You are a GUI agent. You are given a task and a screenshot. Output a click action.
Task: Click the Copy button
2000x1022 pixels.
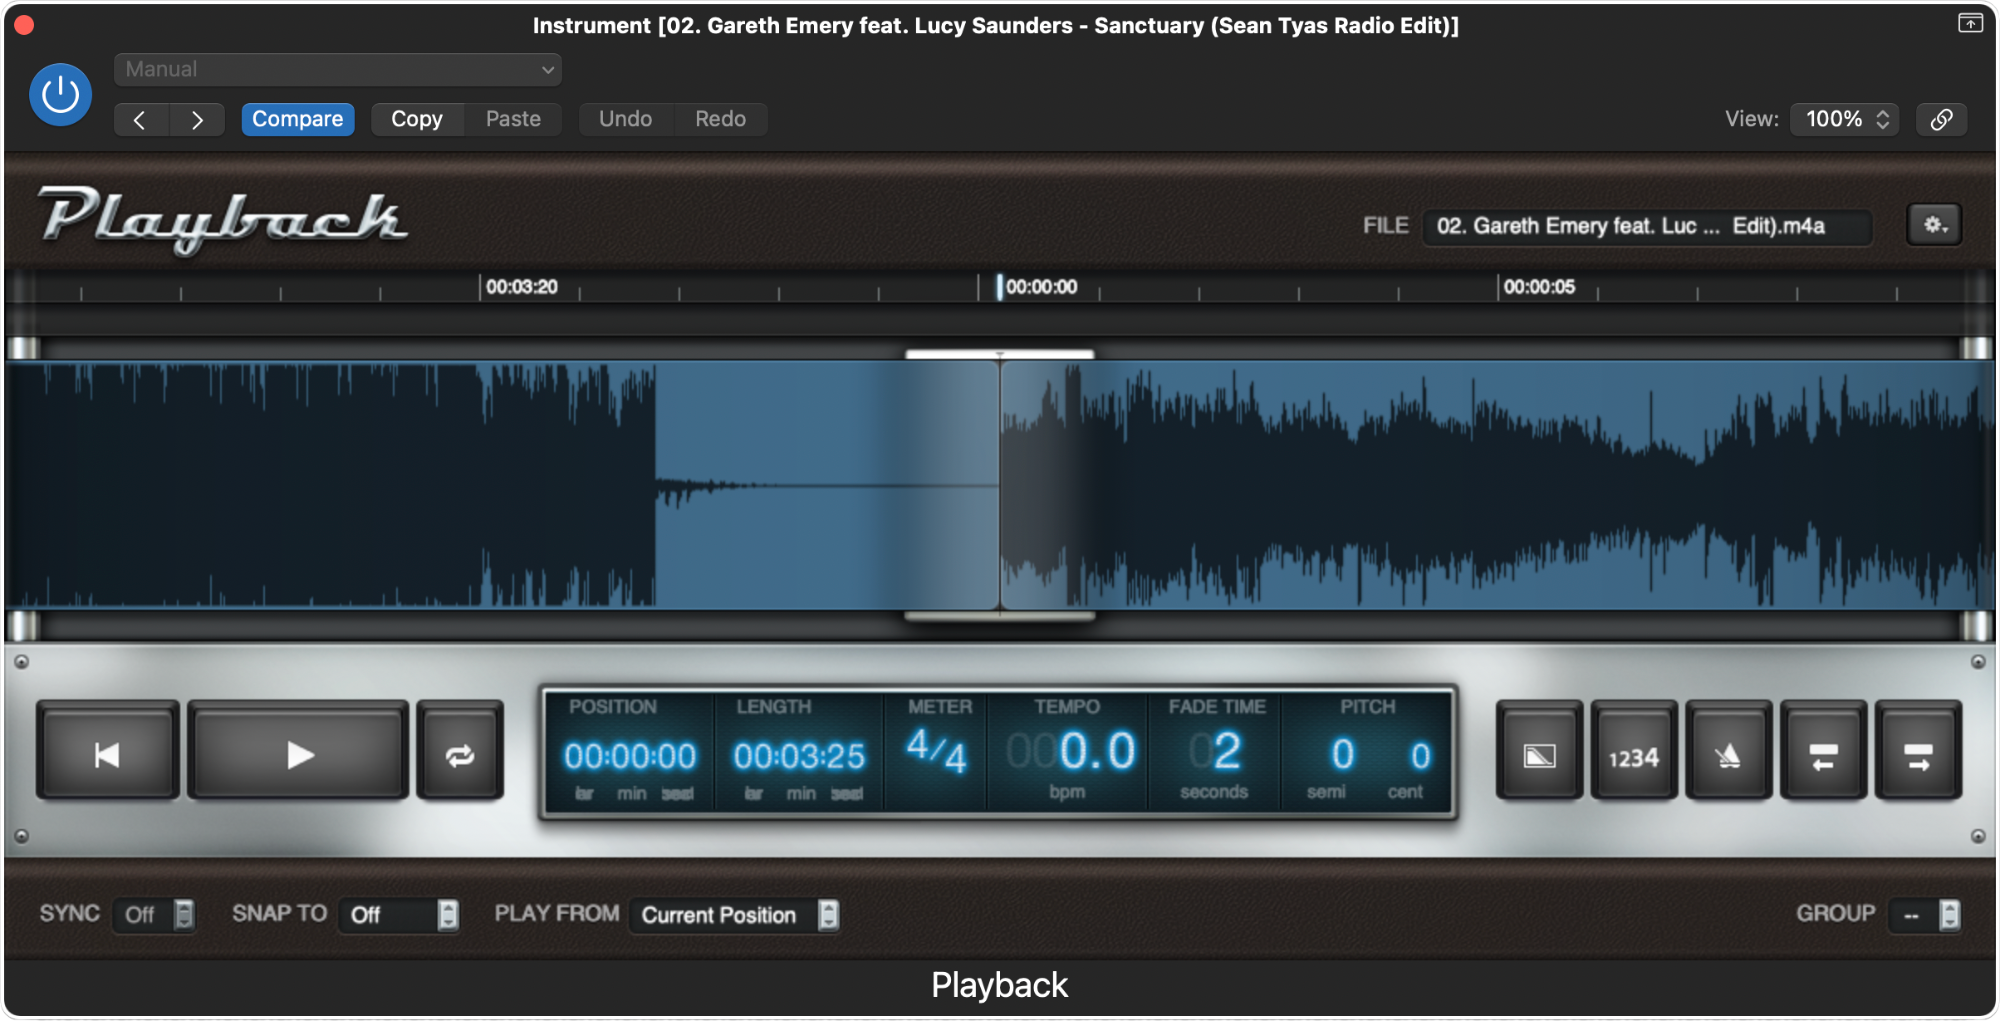[x=417, y=119]
